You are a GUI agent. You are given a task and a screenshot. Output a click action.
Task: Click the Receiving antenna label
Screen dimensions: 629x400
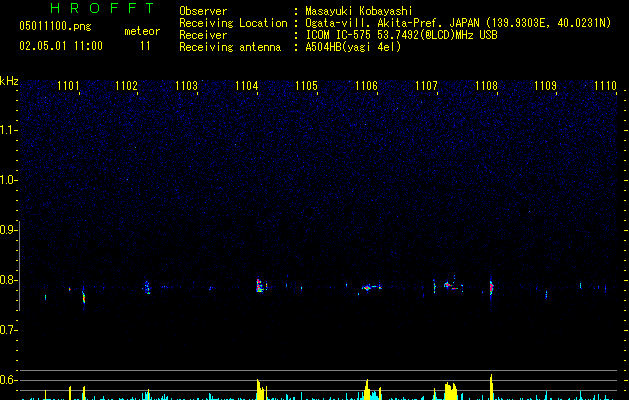point(230,47)
